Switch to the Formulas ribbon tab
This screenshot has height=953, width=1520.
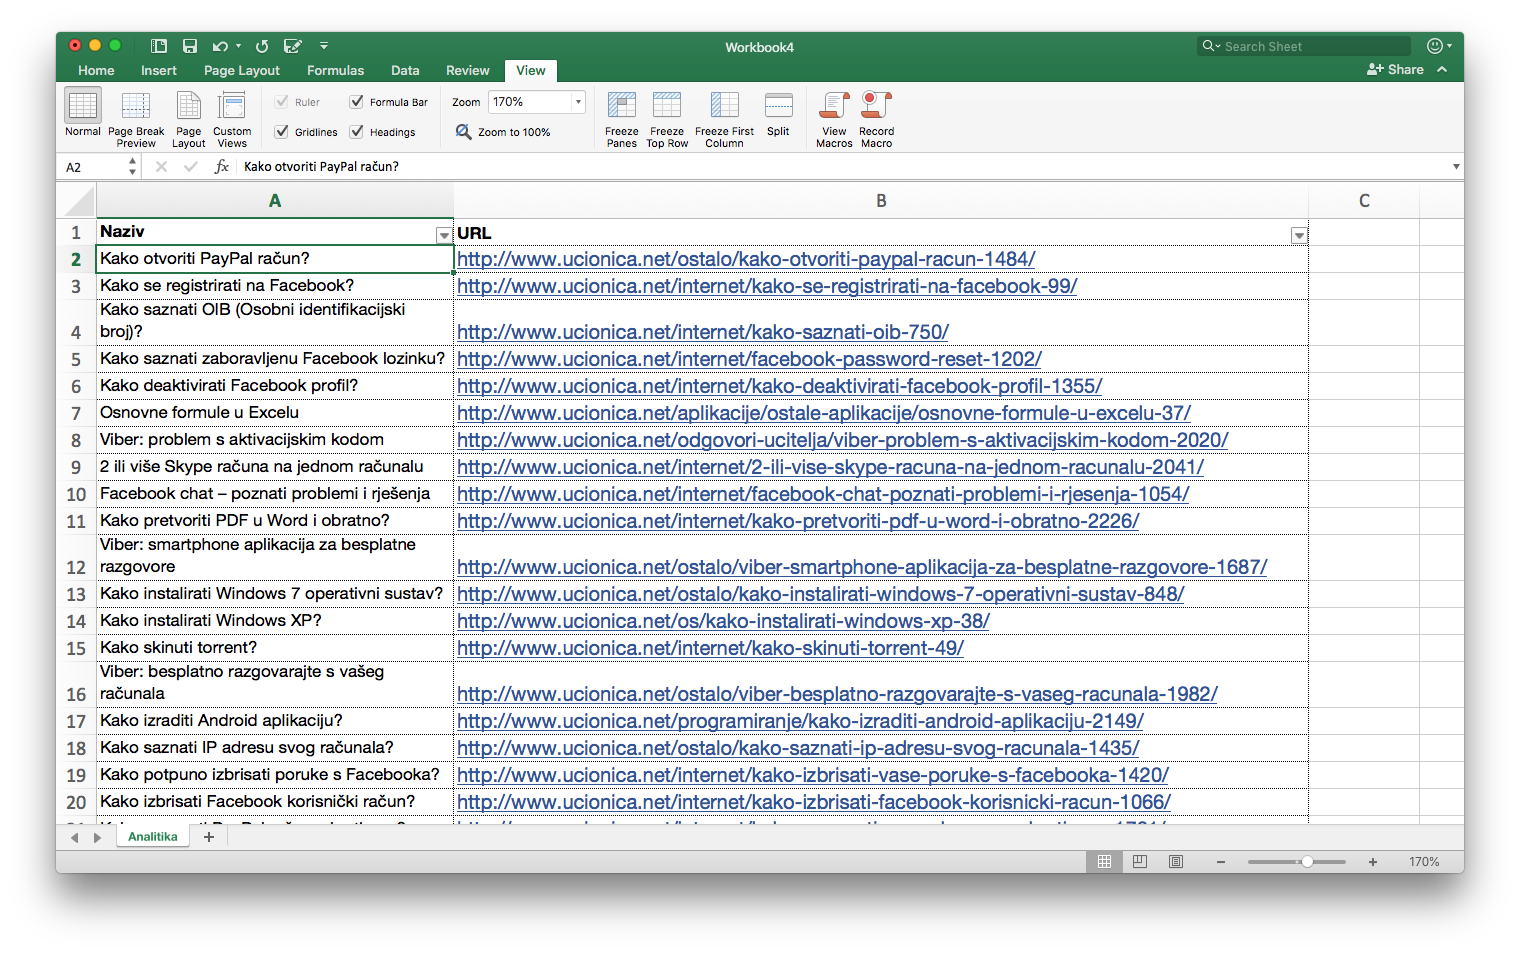(x=335, y=71)
